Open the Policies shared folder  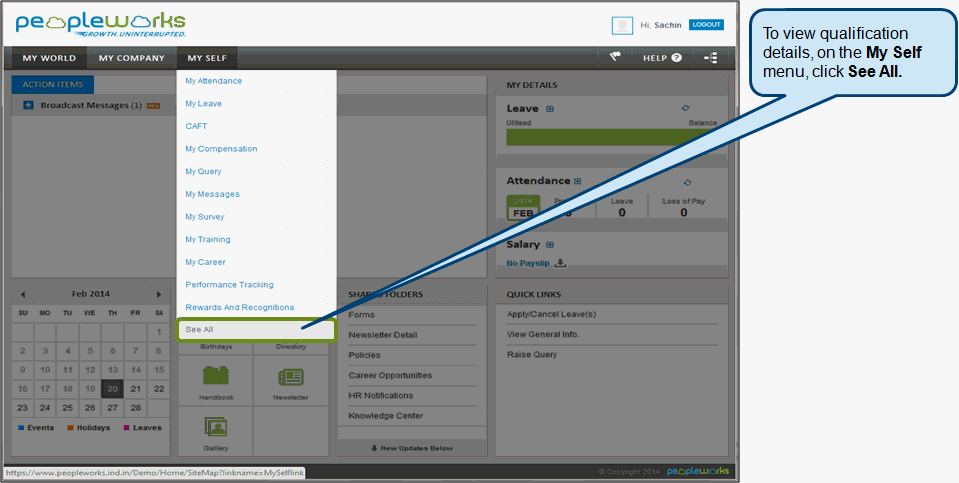click(364, 355)
